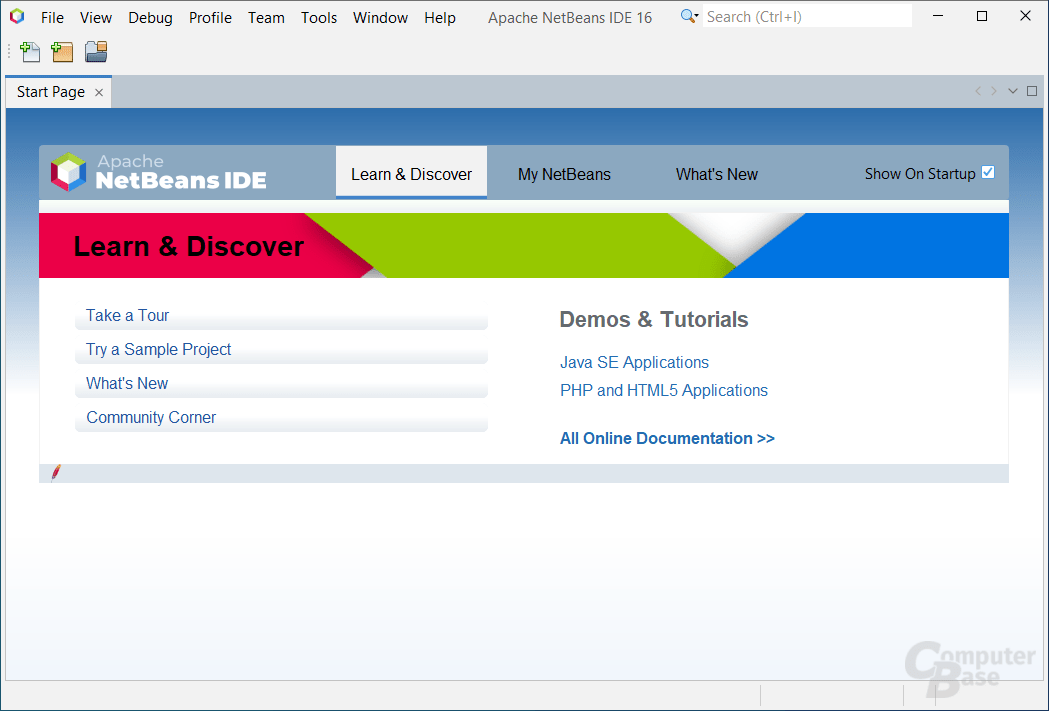Viewport: 1049px width, 711px height.
Task: Create a new project from the toolbar
Action: point(62,51)
